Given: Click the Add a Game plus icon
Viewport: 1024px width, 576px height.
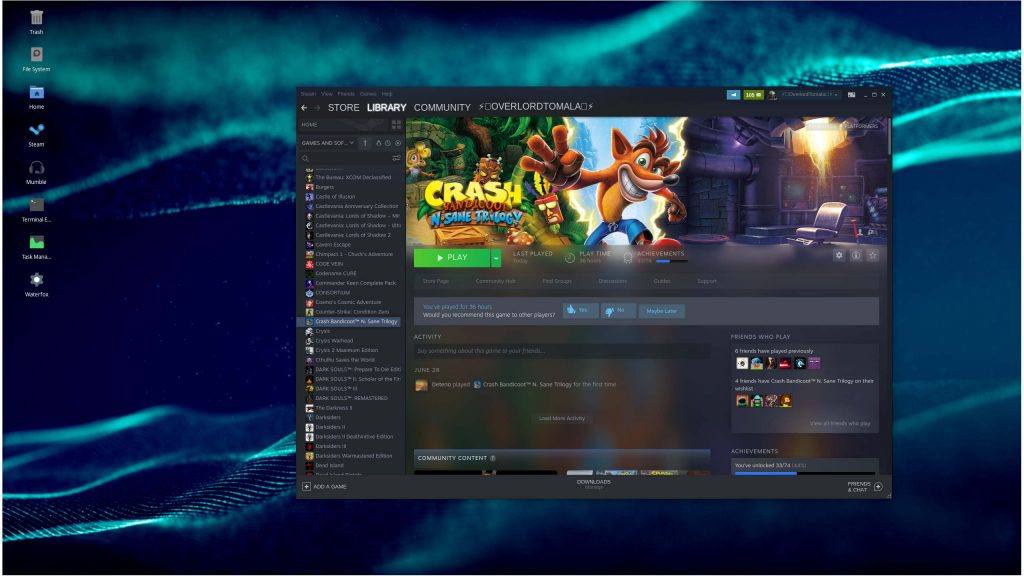Looking at the screenshot, I should pyautogui.click(x=306, y=486).
